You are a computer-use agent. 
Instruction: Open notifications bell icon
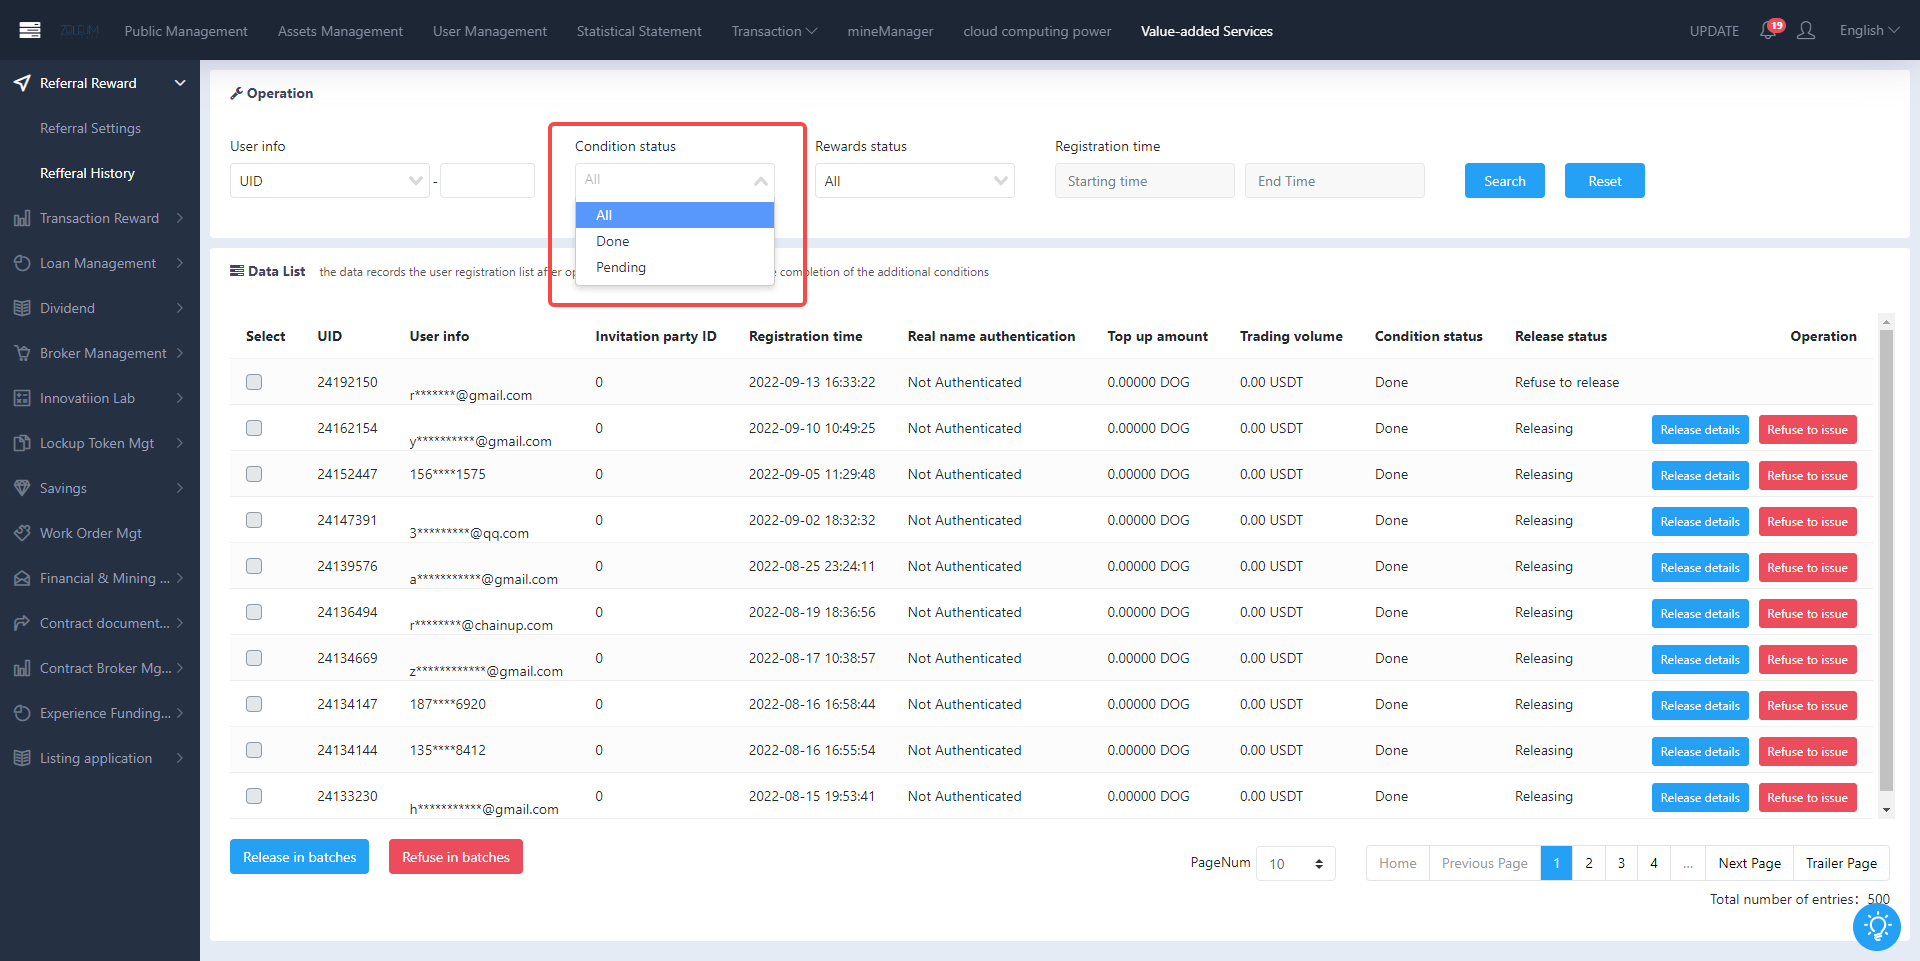click(x=1768, y=31)
